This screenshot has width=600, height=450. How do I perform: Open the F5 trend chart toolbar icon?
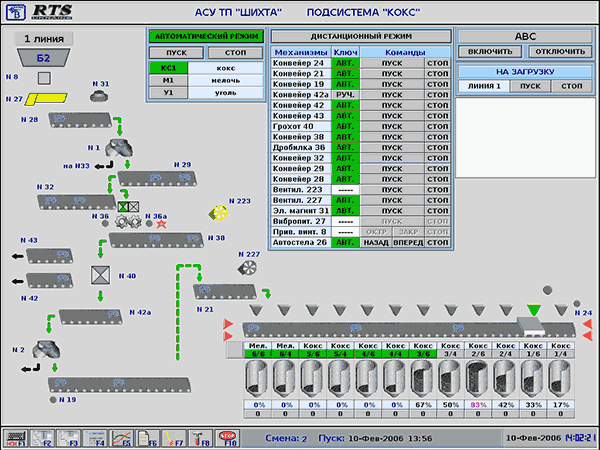click(x=121, y=438)
